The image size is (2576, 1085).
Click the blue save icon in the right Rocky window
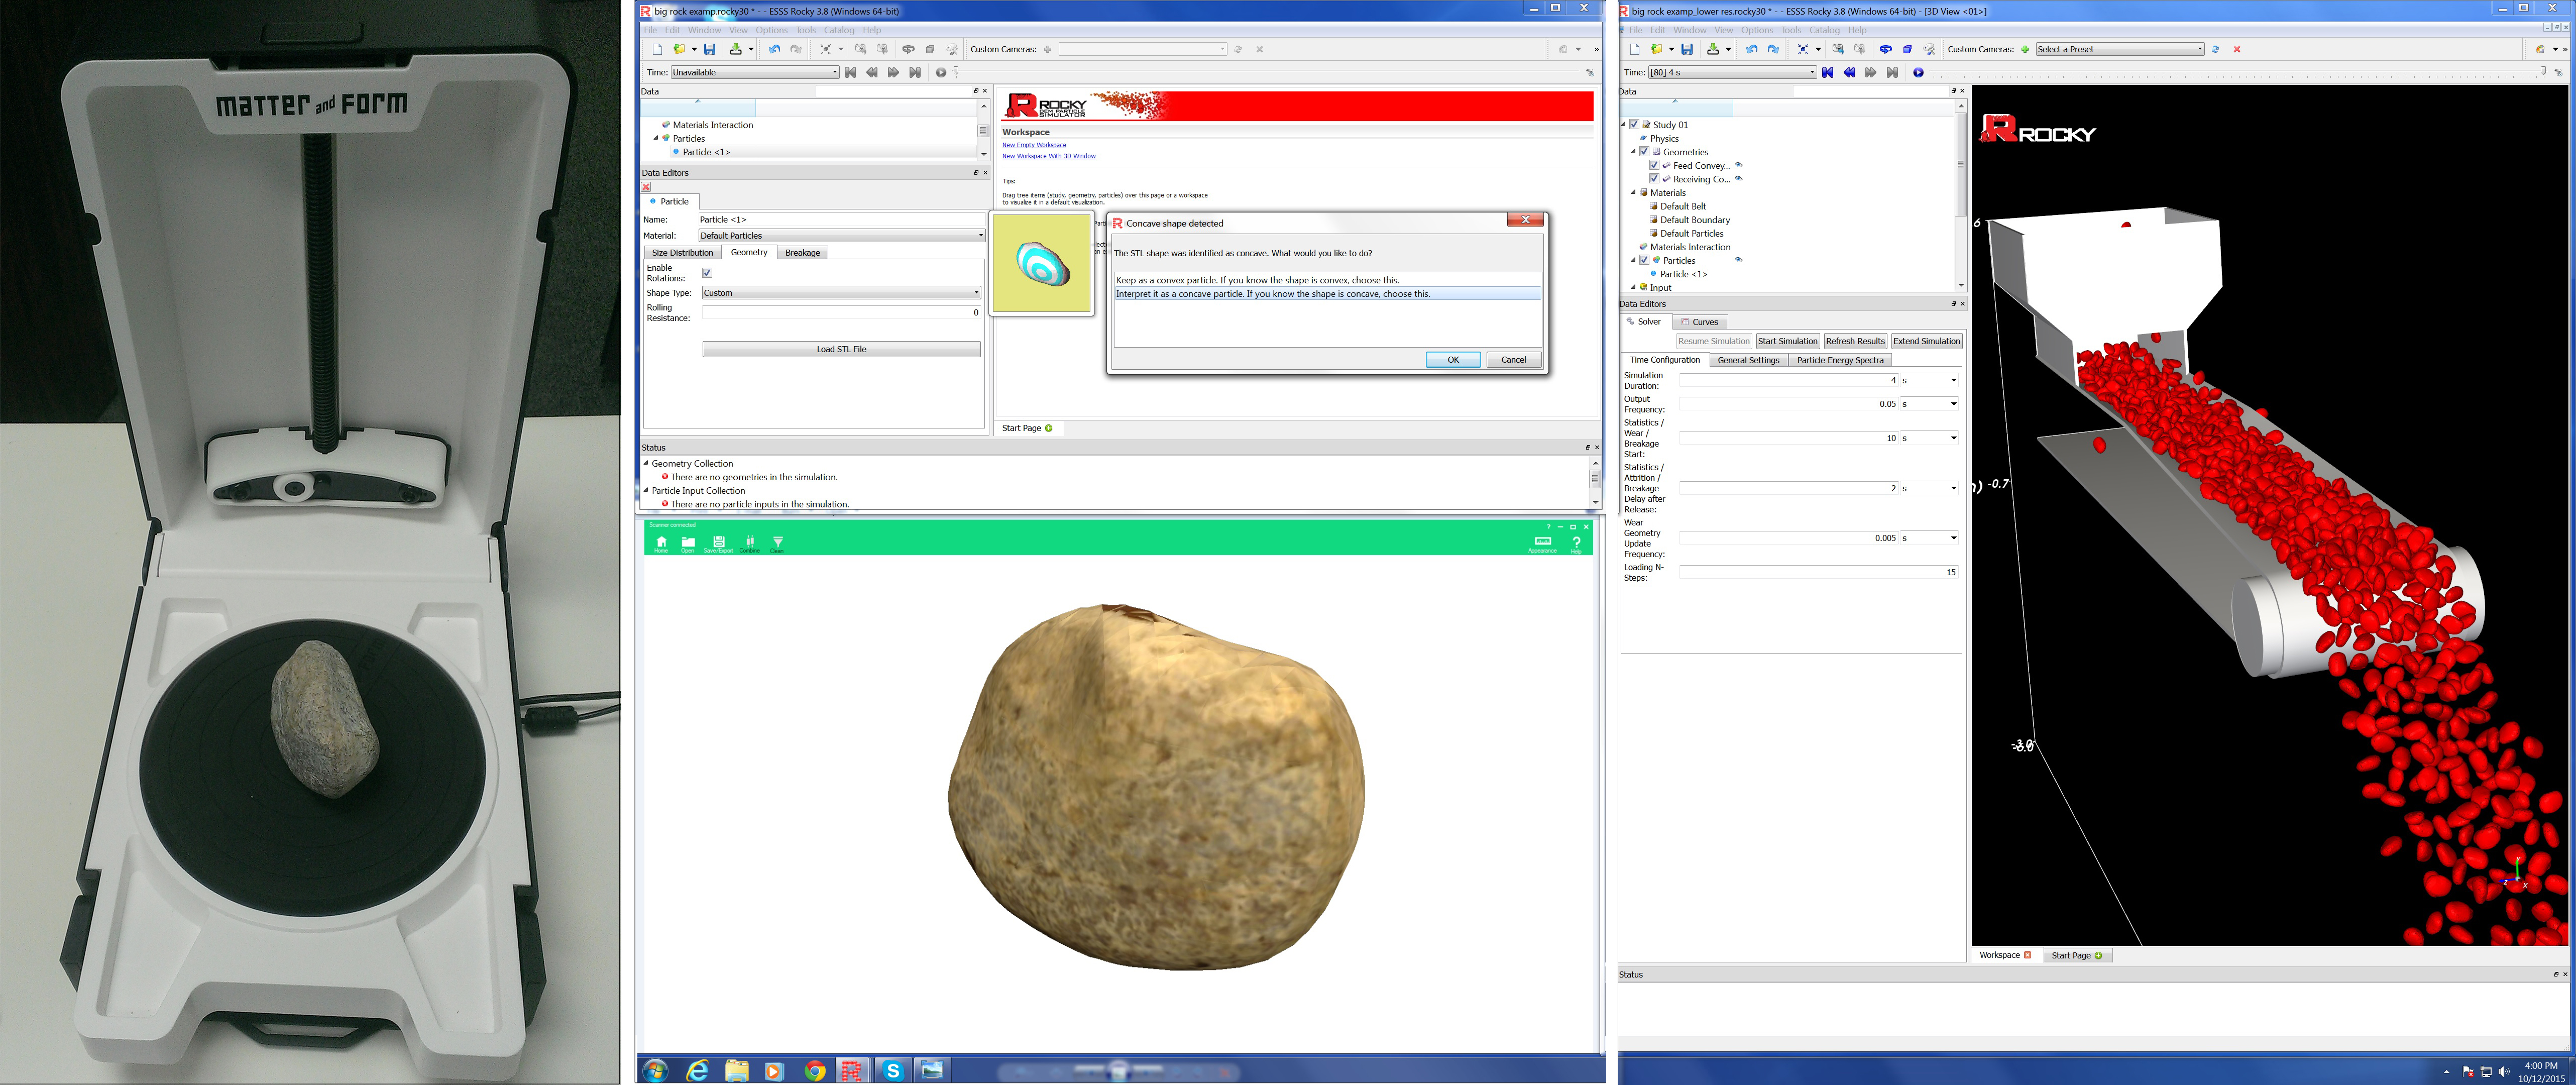coord(1687,49)
